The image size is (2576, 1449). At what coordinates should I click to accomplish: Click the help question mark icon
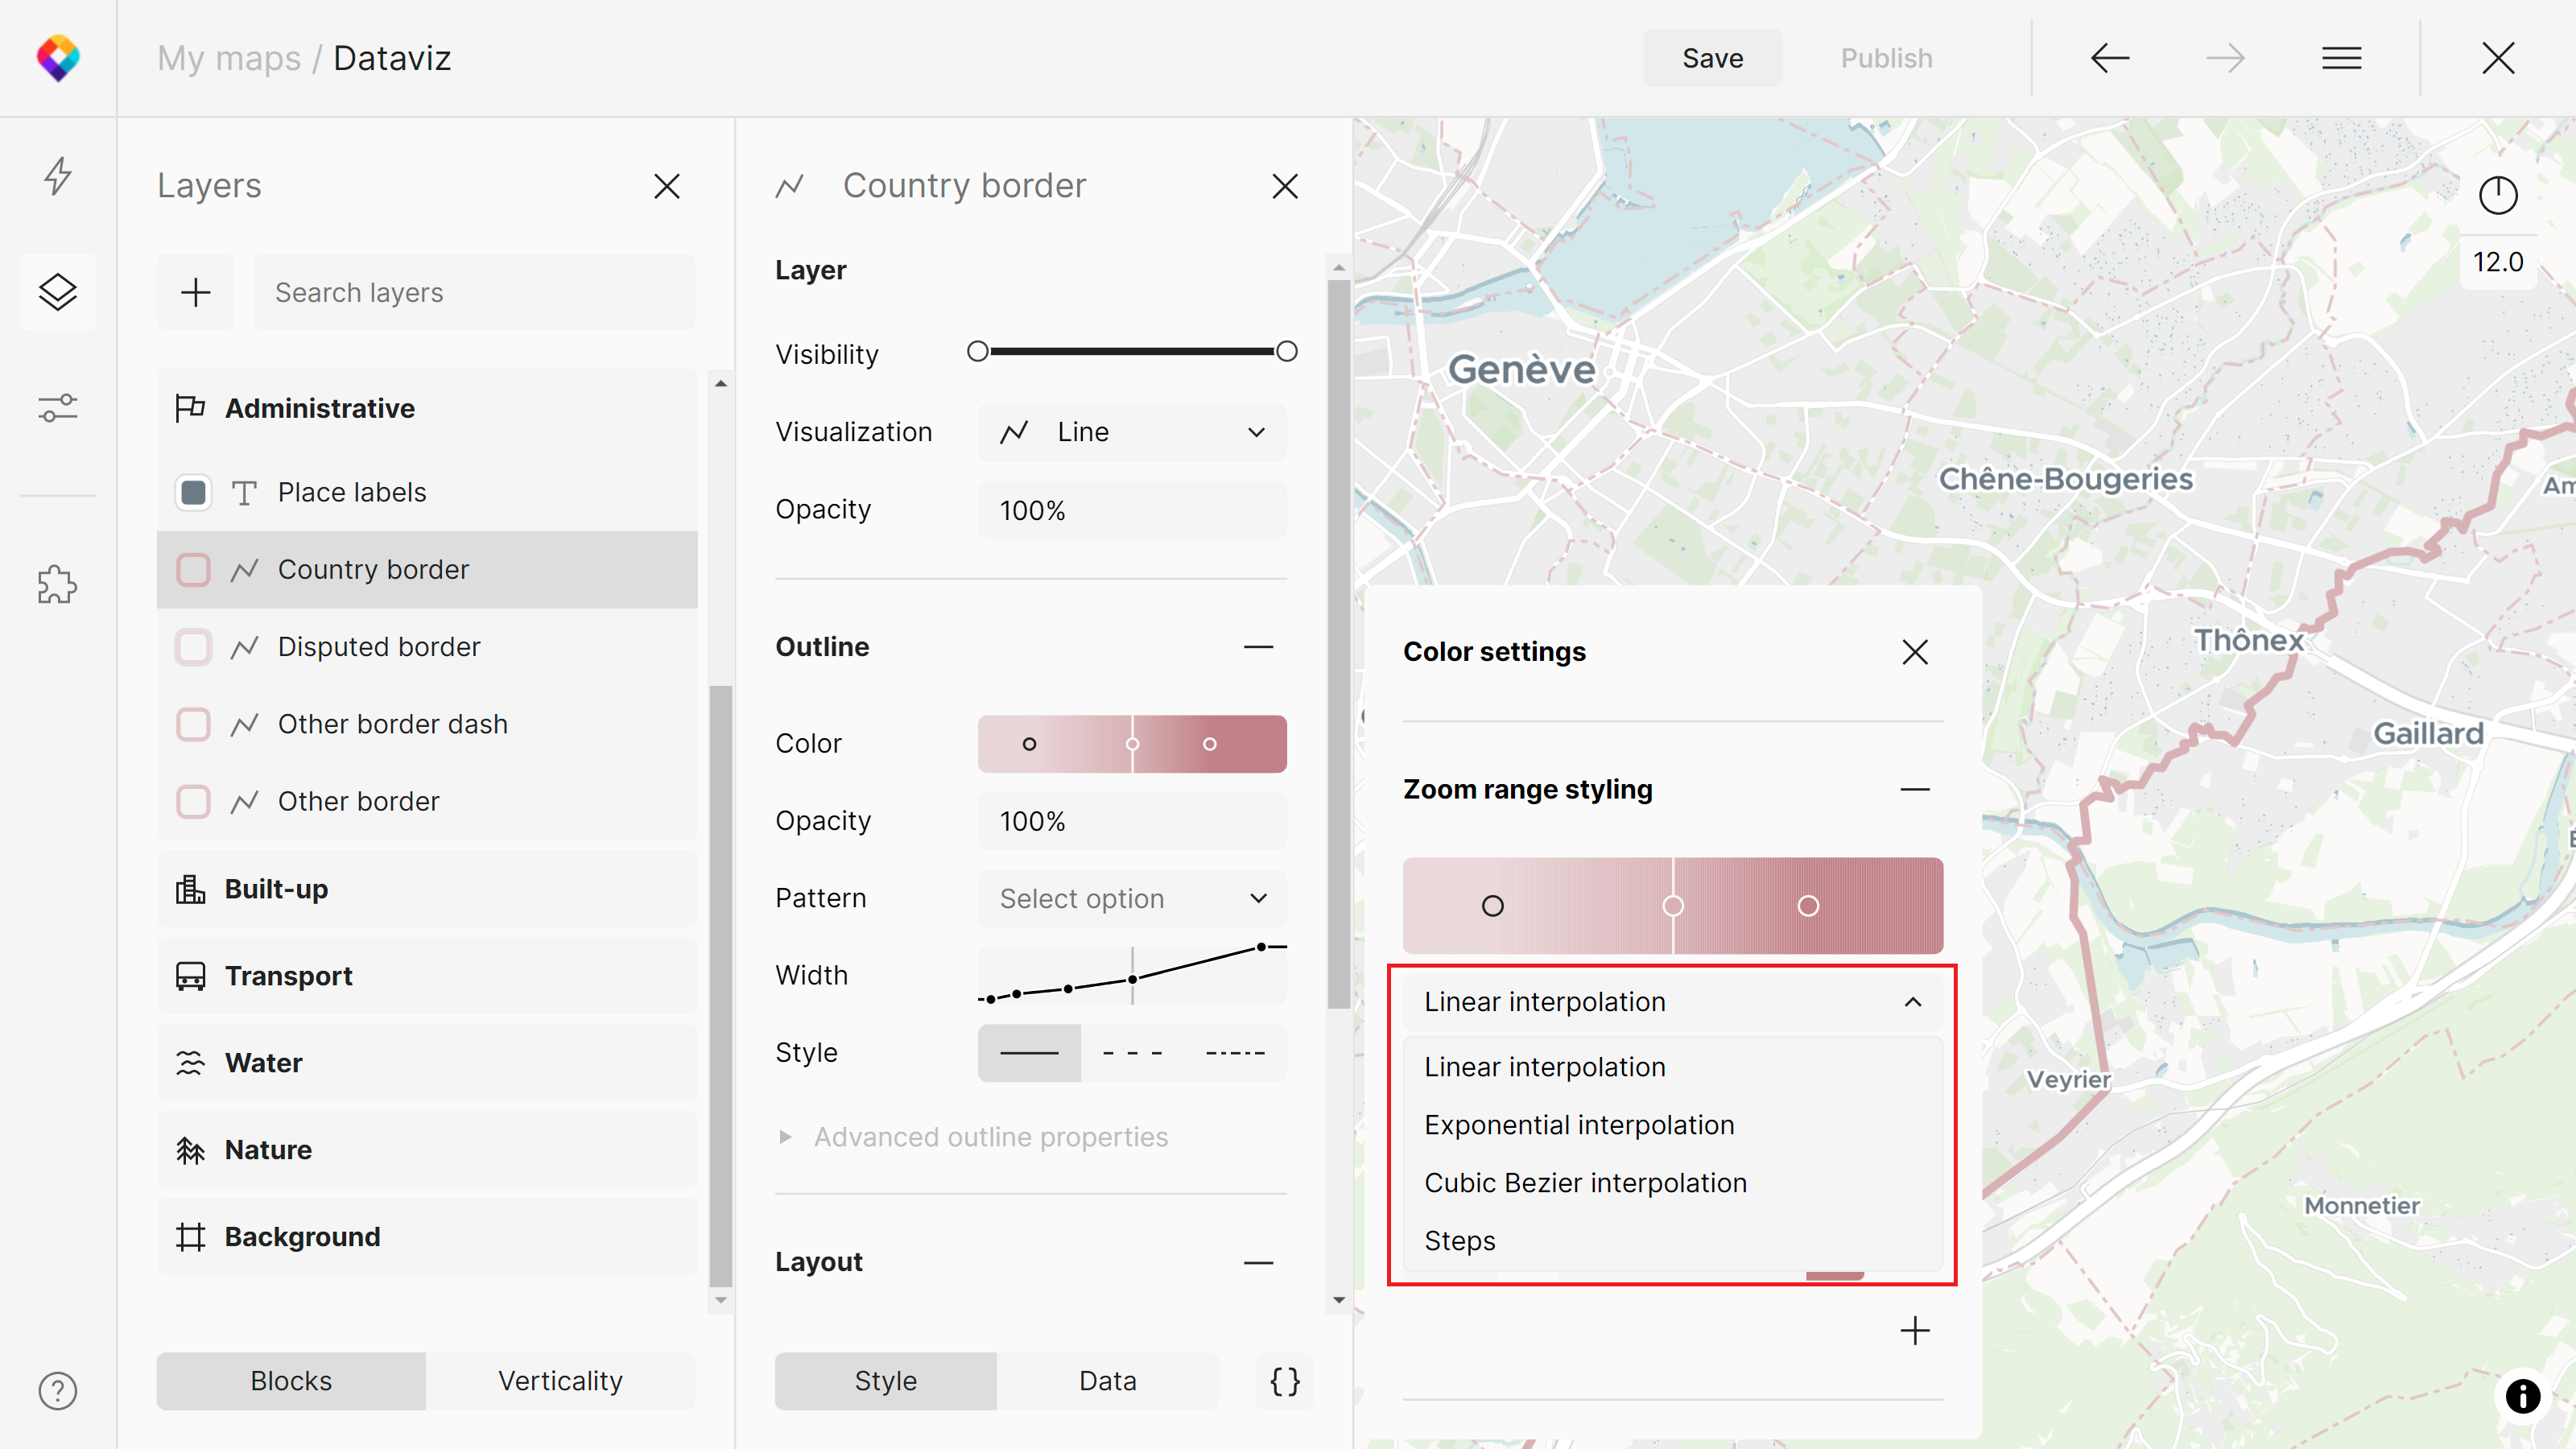click(58, 1391)
